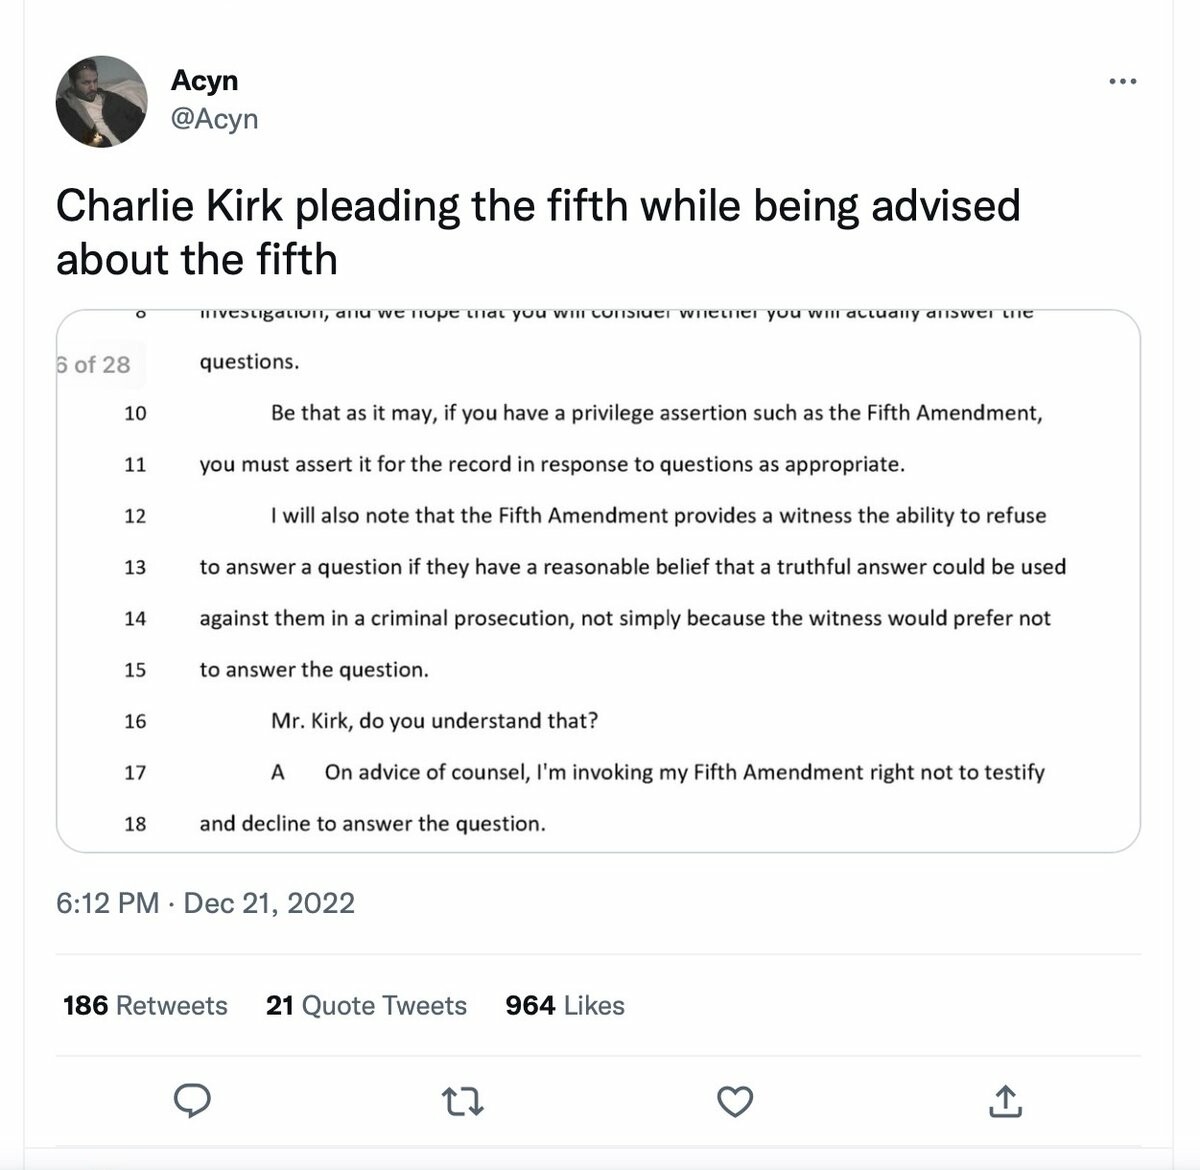Click the retweet arrows icon
The image size is (1200, 1170).
[x=463, y=1101]
